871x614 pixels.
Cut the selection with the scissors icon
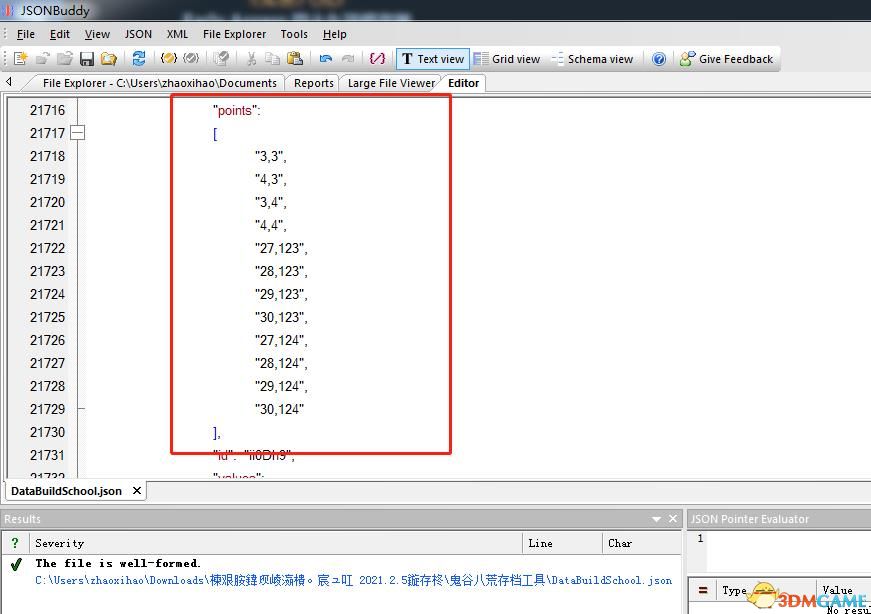251,58
